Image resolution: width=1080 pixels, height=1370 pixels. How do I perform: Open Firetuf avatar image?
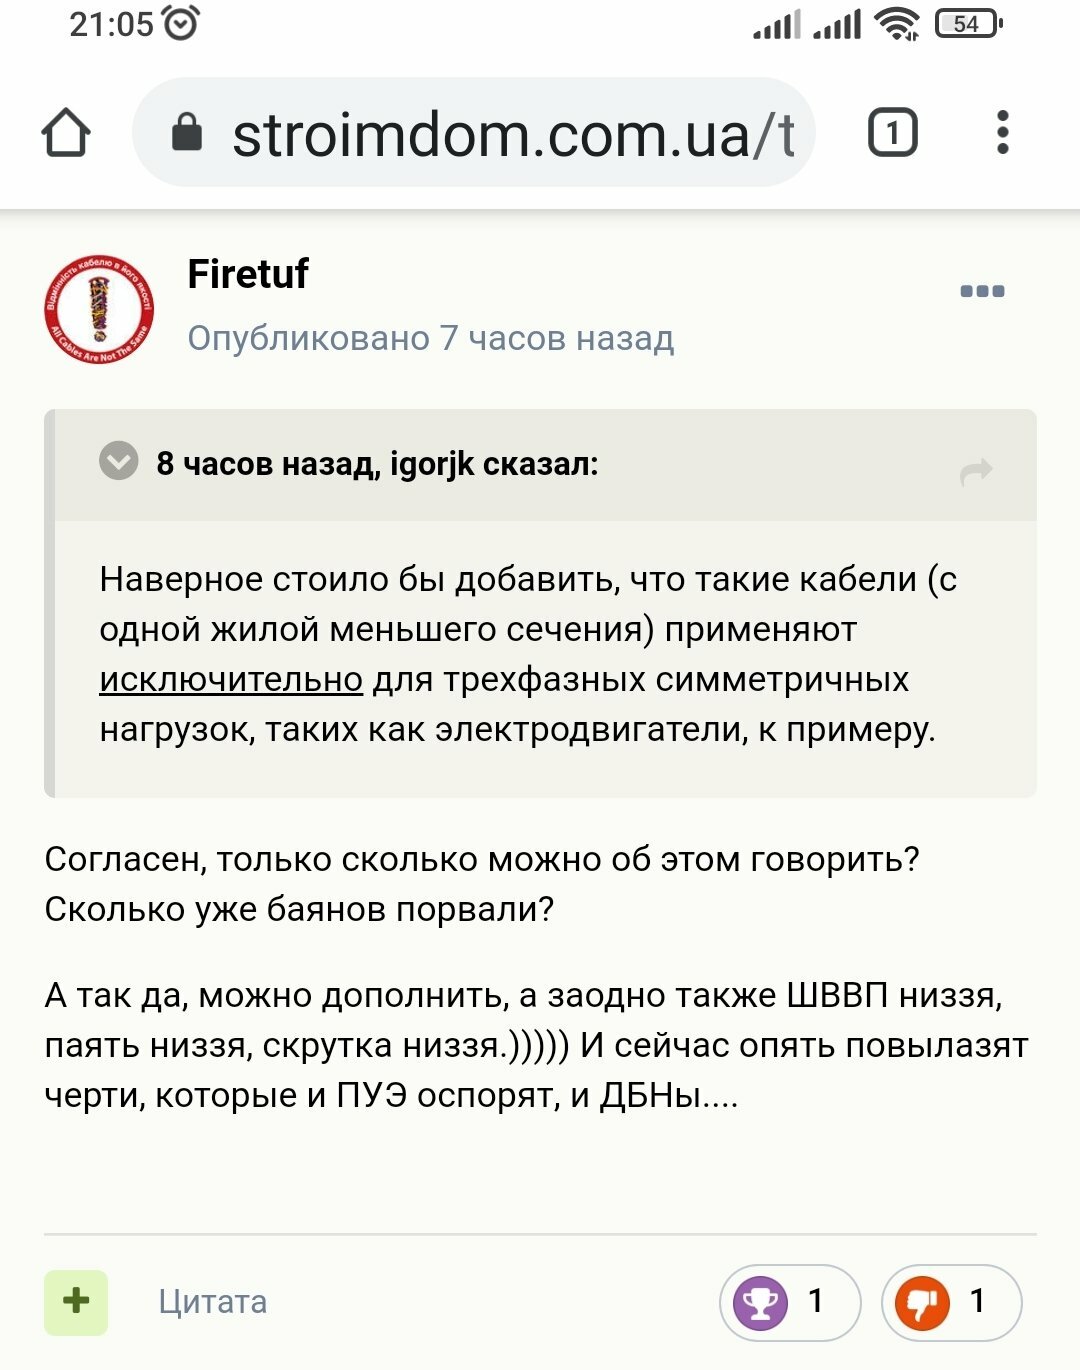[x=99, y=308]
